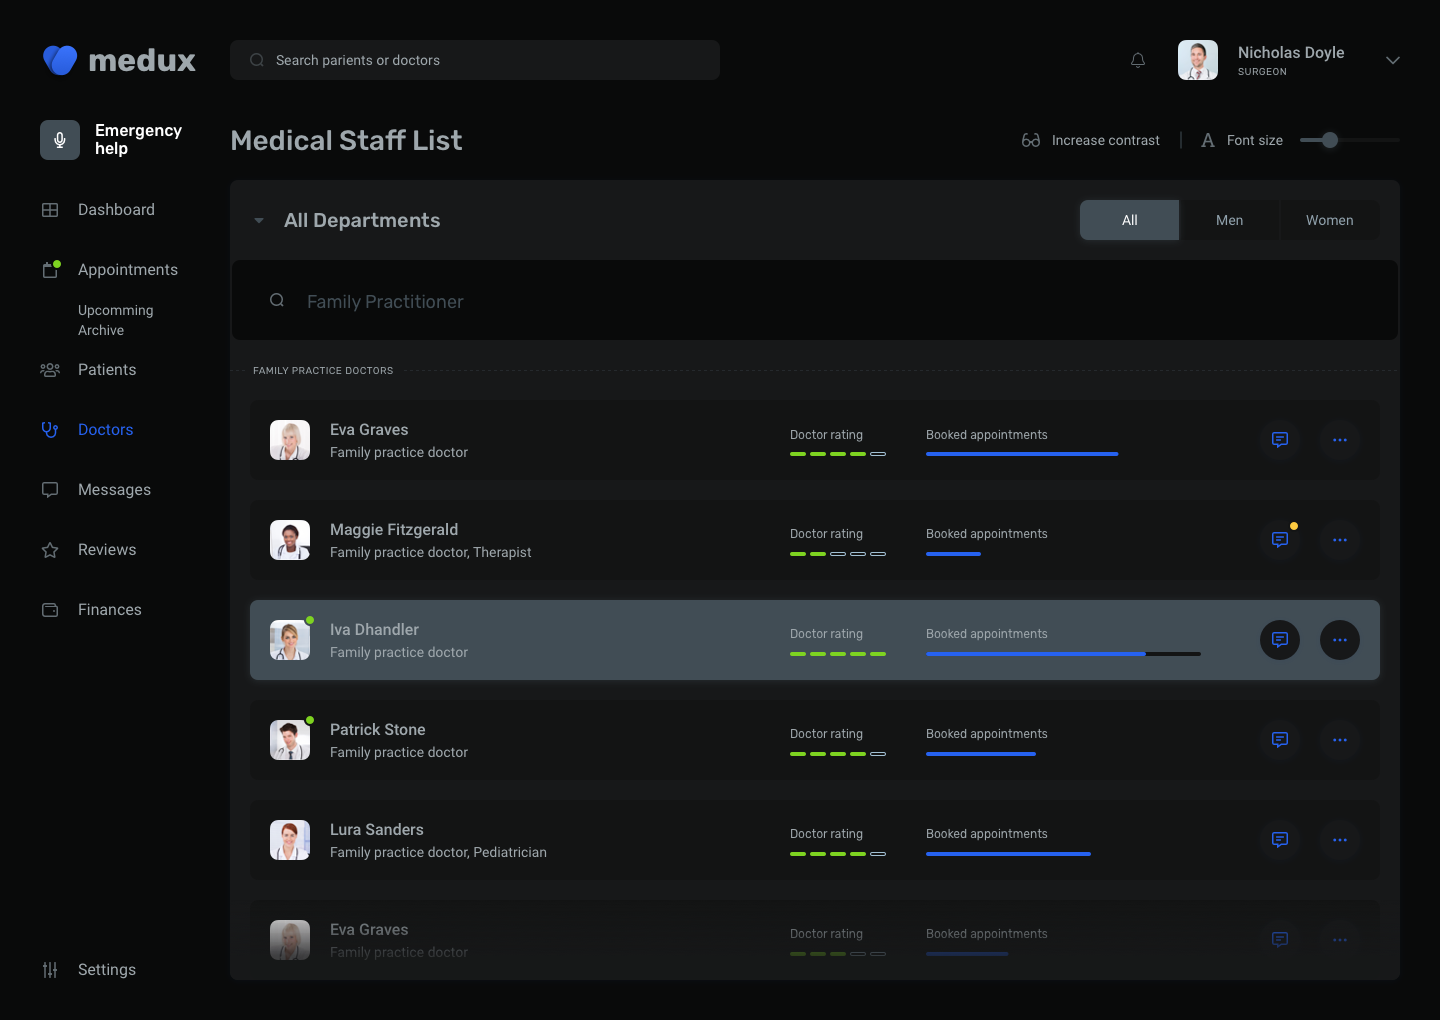
Task: Click the medux logo
Action: click(119, 60)
